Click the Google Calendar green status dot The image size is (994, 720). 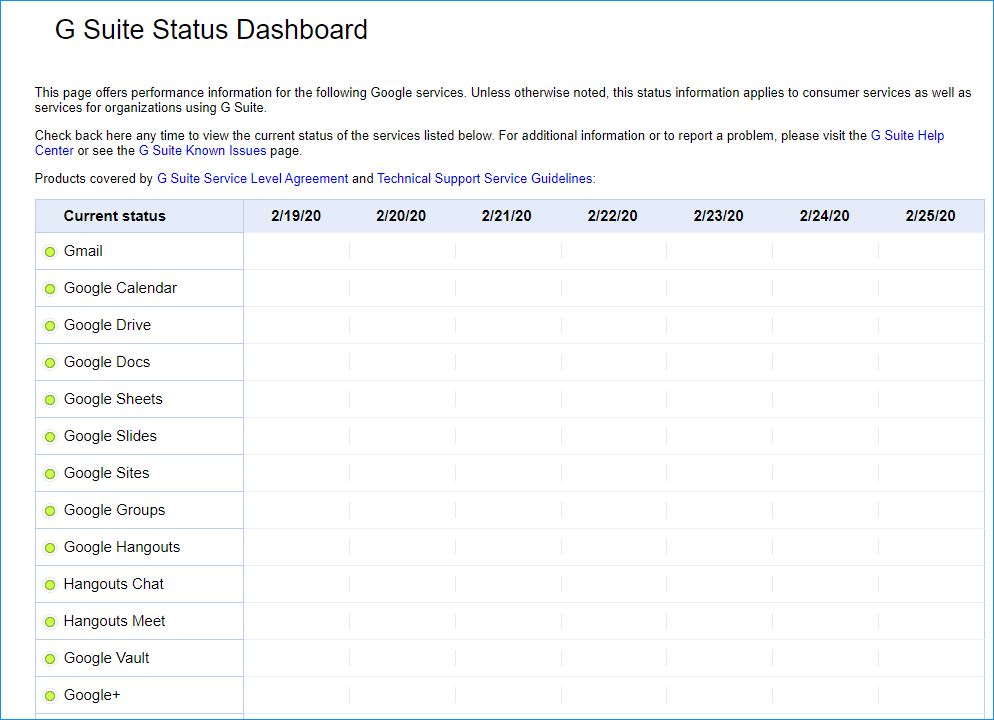point(50,289)
